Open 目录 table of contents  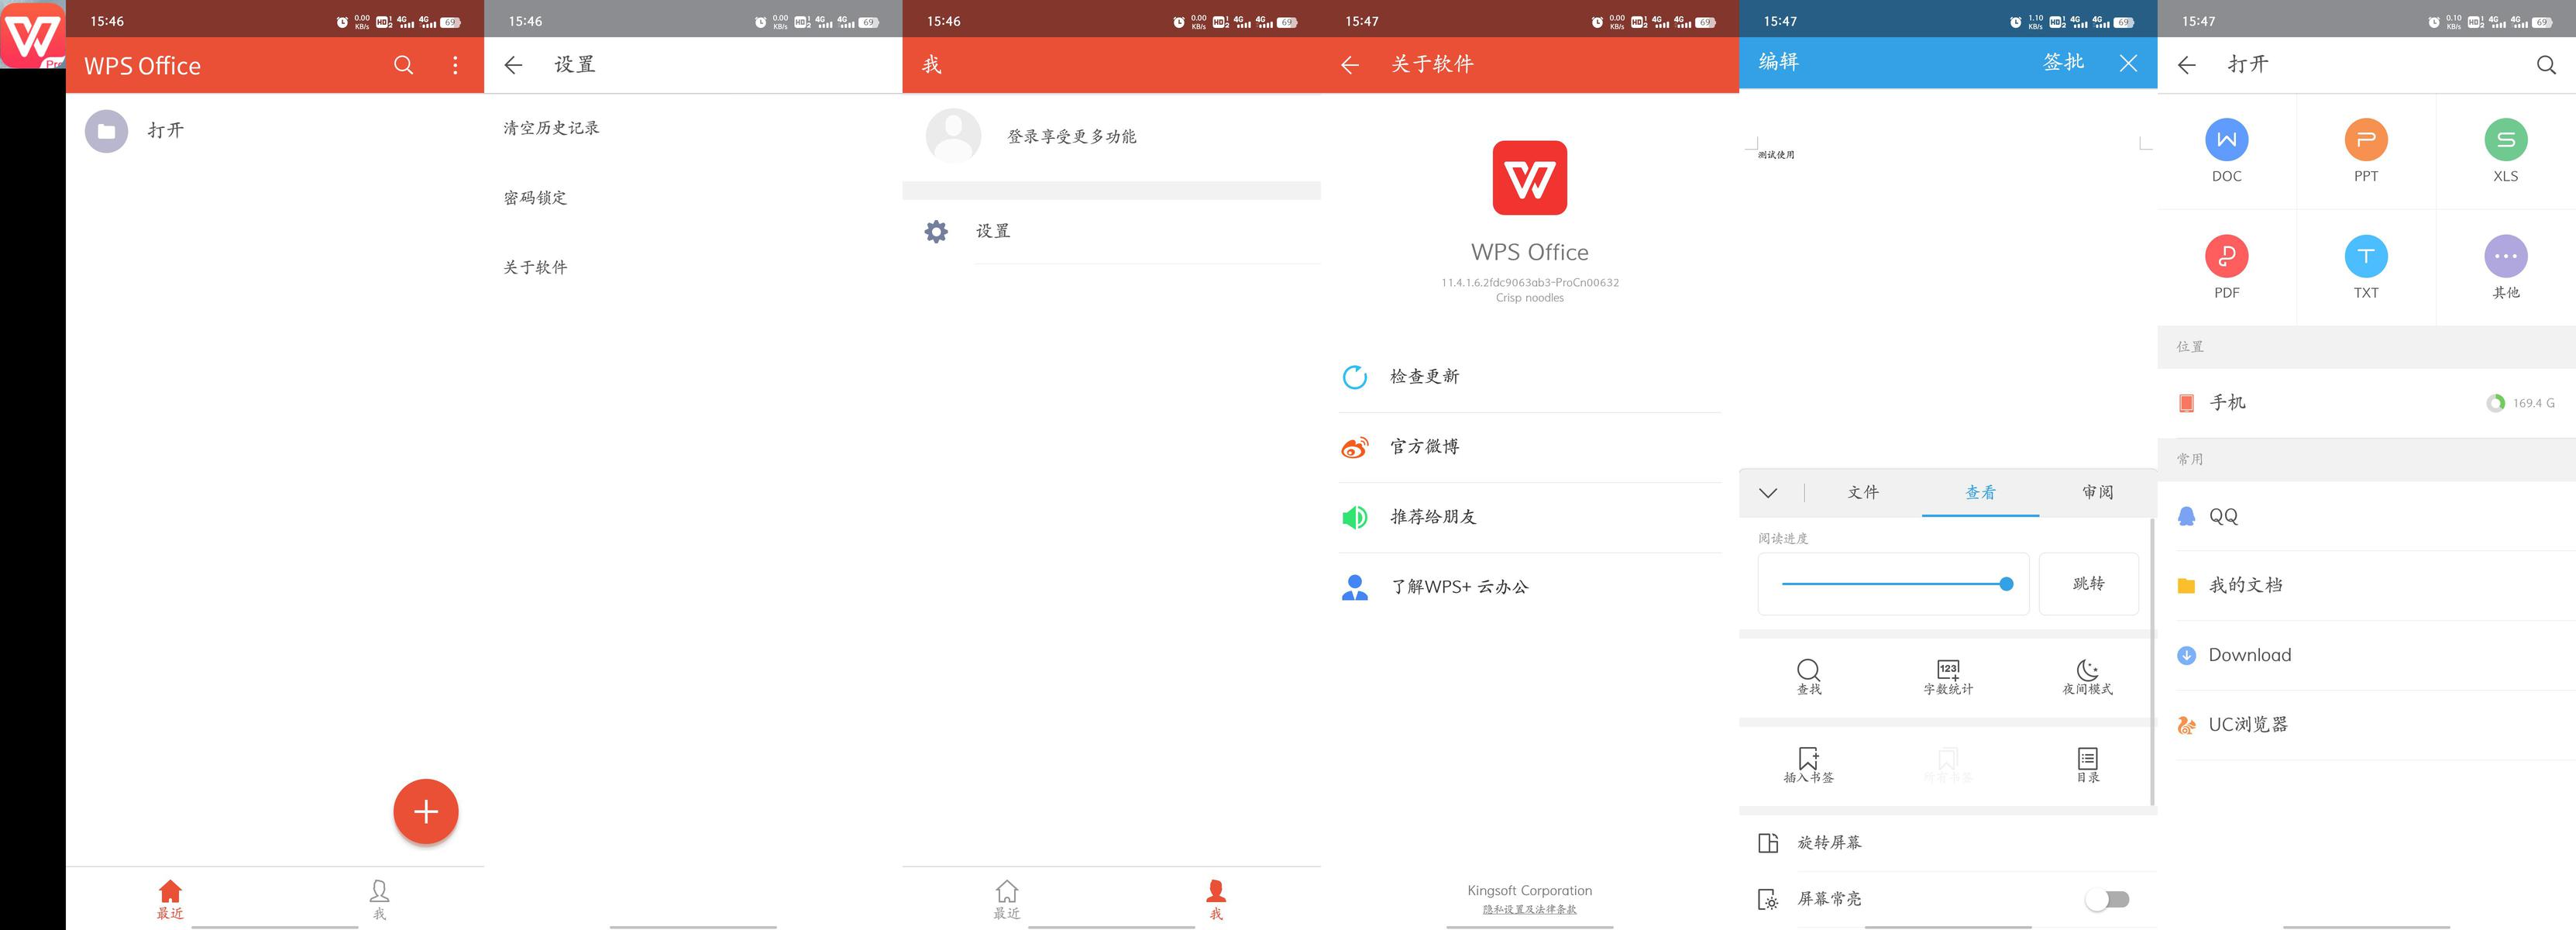(x=2087, y=765)
